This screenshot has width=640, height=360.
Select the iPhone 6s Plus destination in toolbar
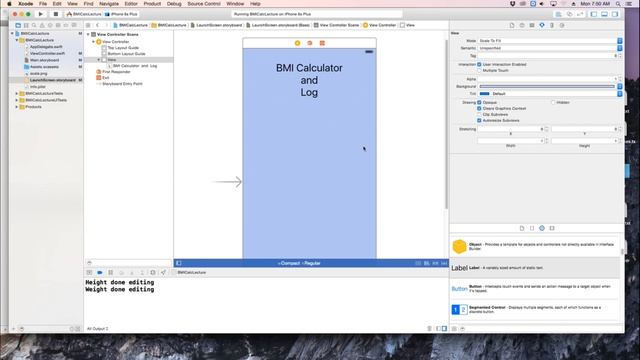121,14
